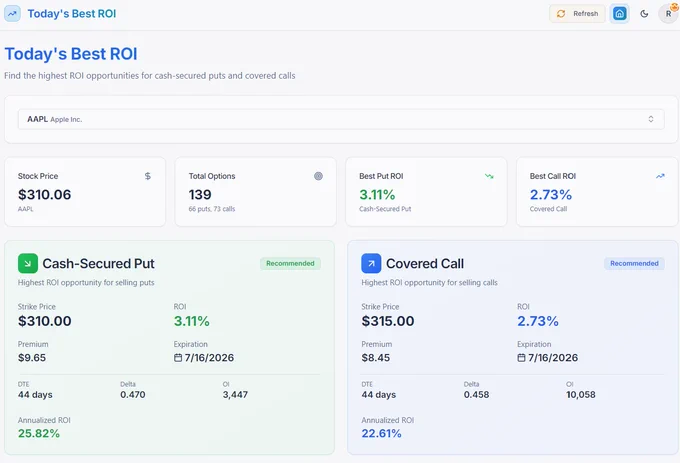This screenshot has height=463, width=680.
Task: Toggle dark mode with the moon icon
Action: click(644, 14)
